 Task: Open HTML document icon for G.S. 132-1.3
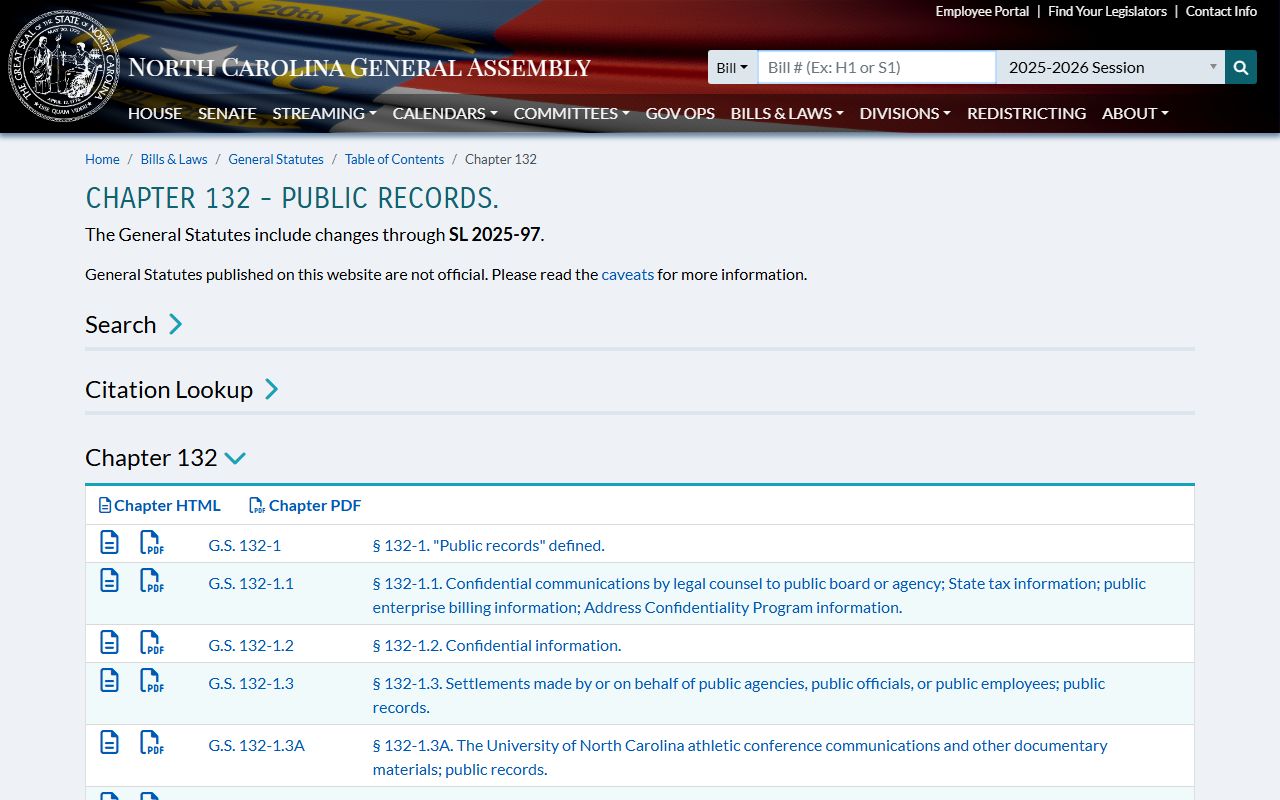[x=109, y=681]
